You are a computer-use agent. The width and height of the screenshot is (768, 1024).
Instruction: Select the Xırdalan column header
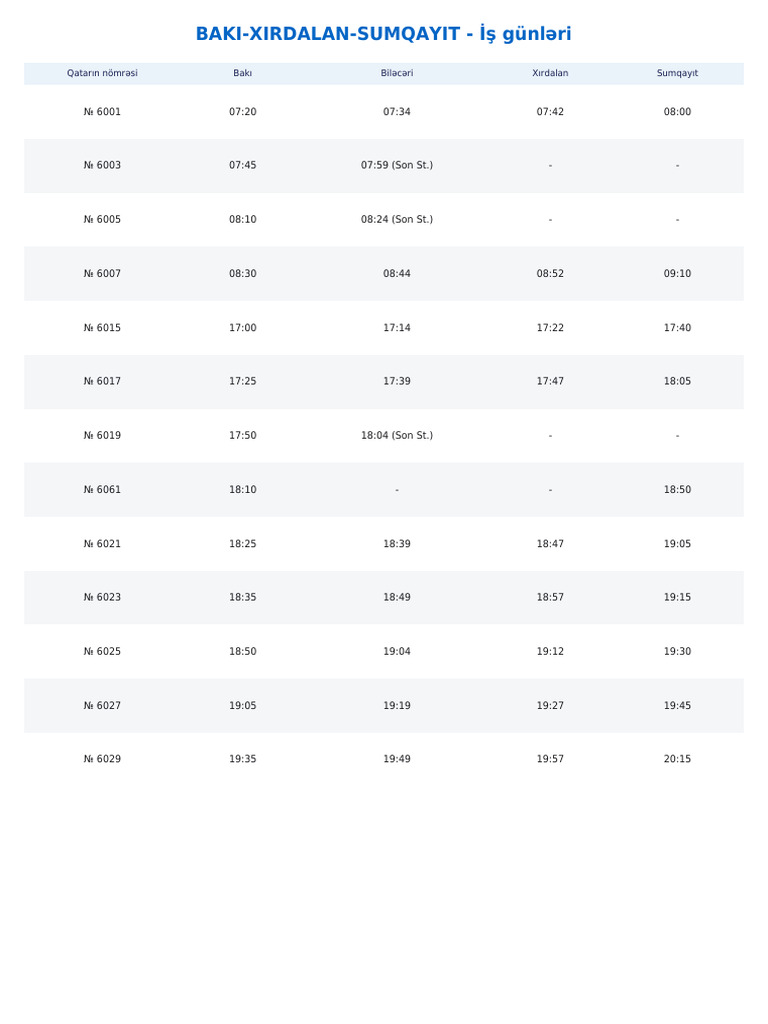click(550, 73)
